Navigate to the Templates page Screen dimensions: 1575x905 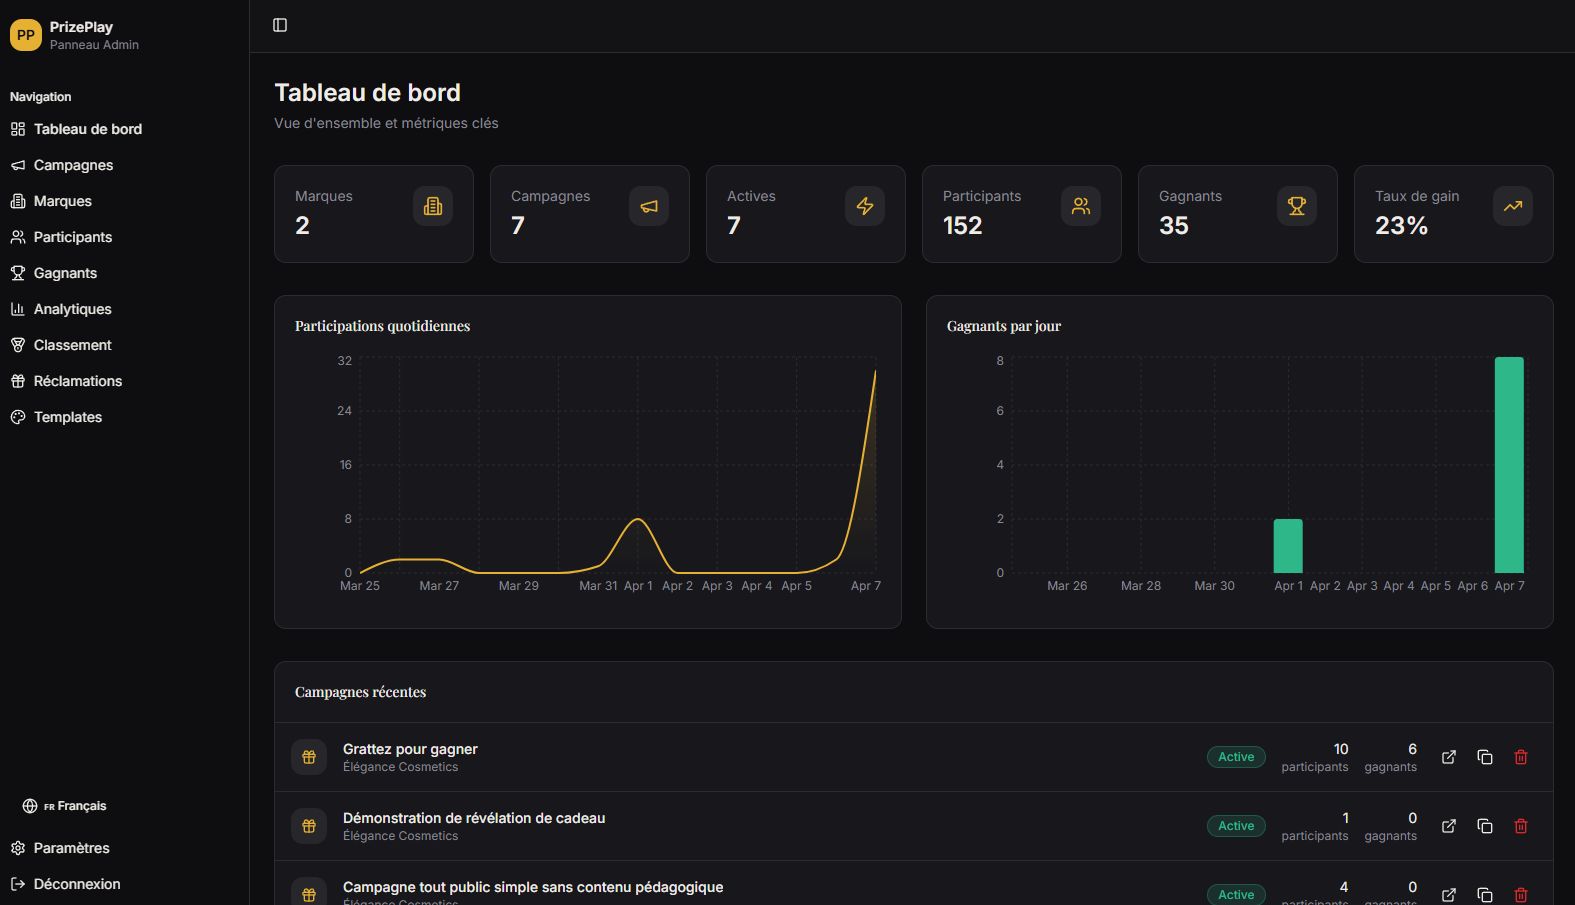(67, 417)
